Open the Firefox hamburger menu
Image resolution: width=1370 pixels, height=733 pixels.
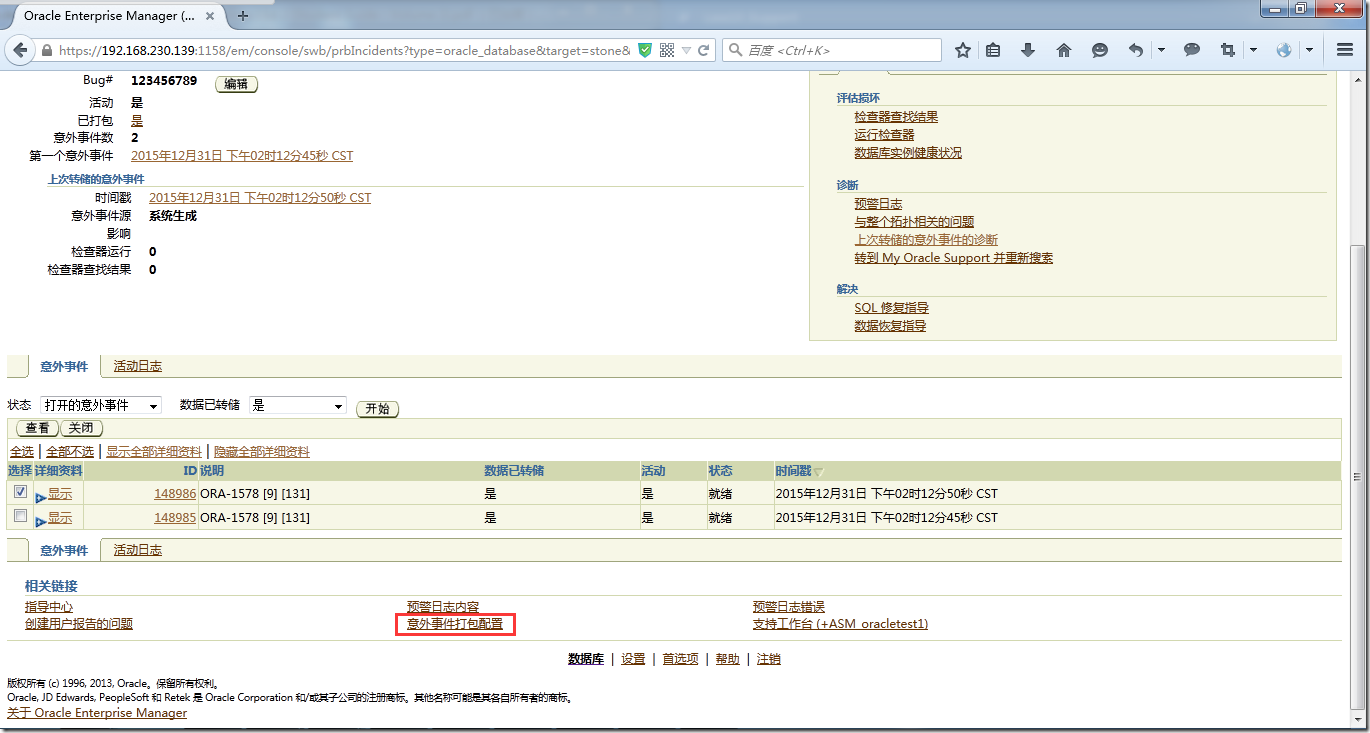click(1345, 50)
